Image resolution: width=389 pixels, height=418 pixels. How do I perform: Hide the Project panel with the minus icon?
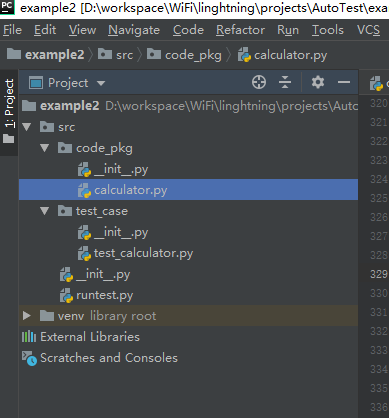click(x=344, y=82)
